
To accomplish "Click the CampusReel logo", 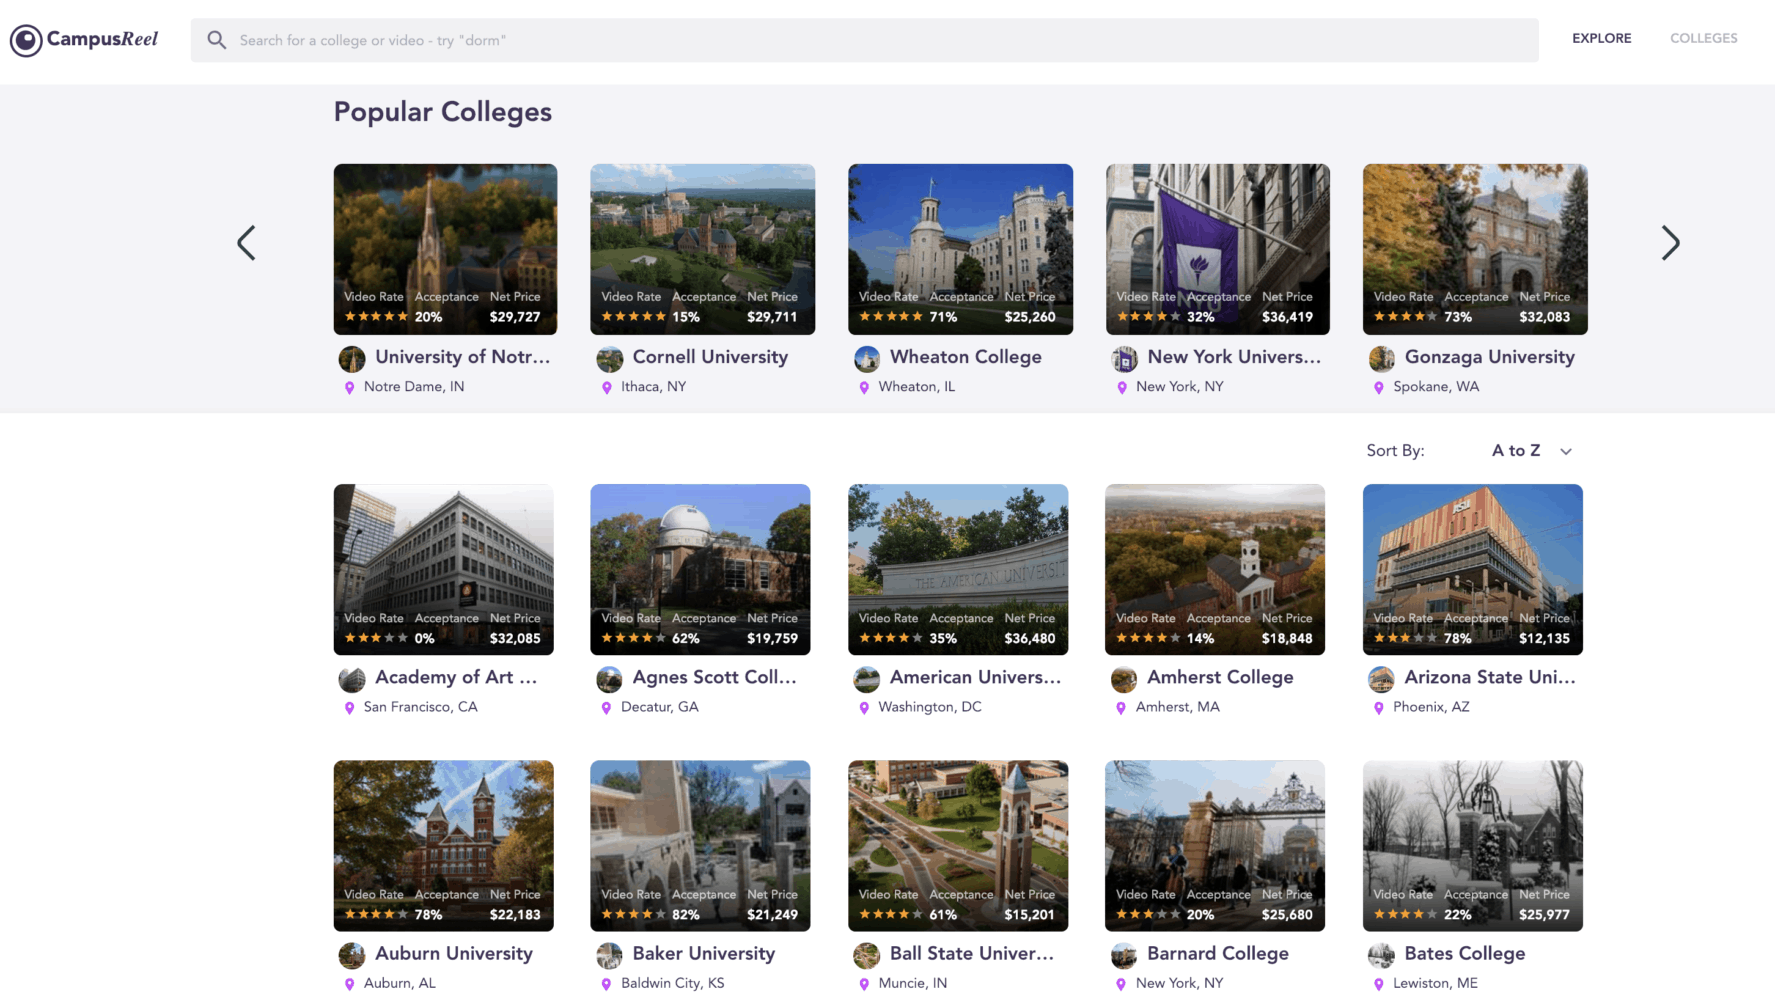I will pos(84,40).
